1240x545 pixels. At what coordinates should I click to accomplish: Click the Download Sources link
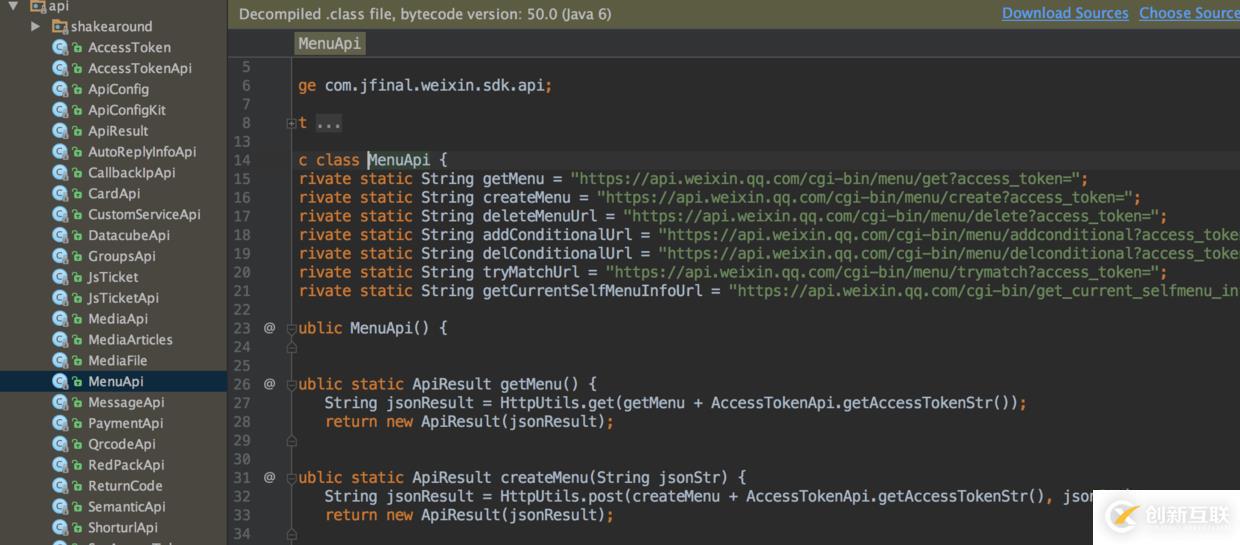coord(1065,13)
